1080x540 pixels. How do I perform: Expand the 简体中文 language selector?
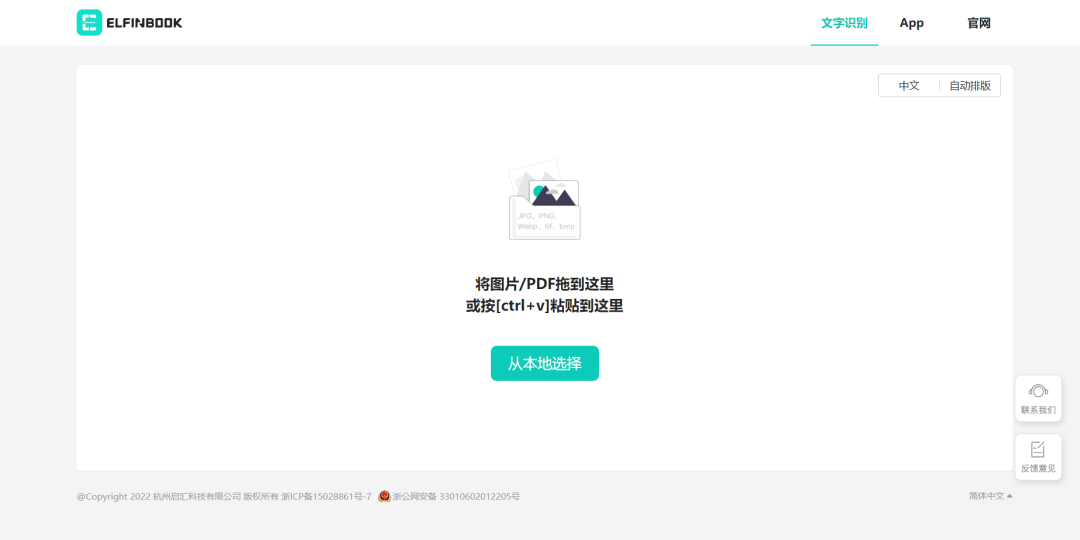click(x=990, y=496)
